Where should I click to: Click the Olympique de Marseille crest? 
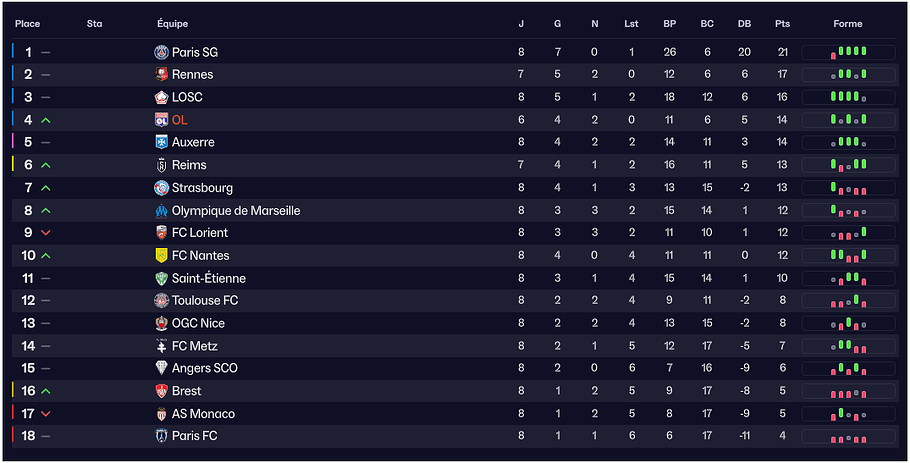tap(161, 211)
